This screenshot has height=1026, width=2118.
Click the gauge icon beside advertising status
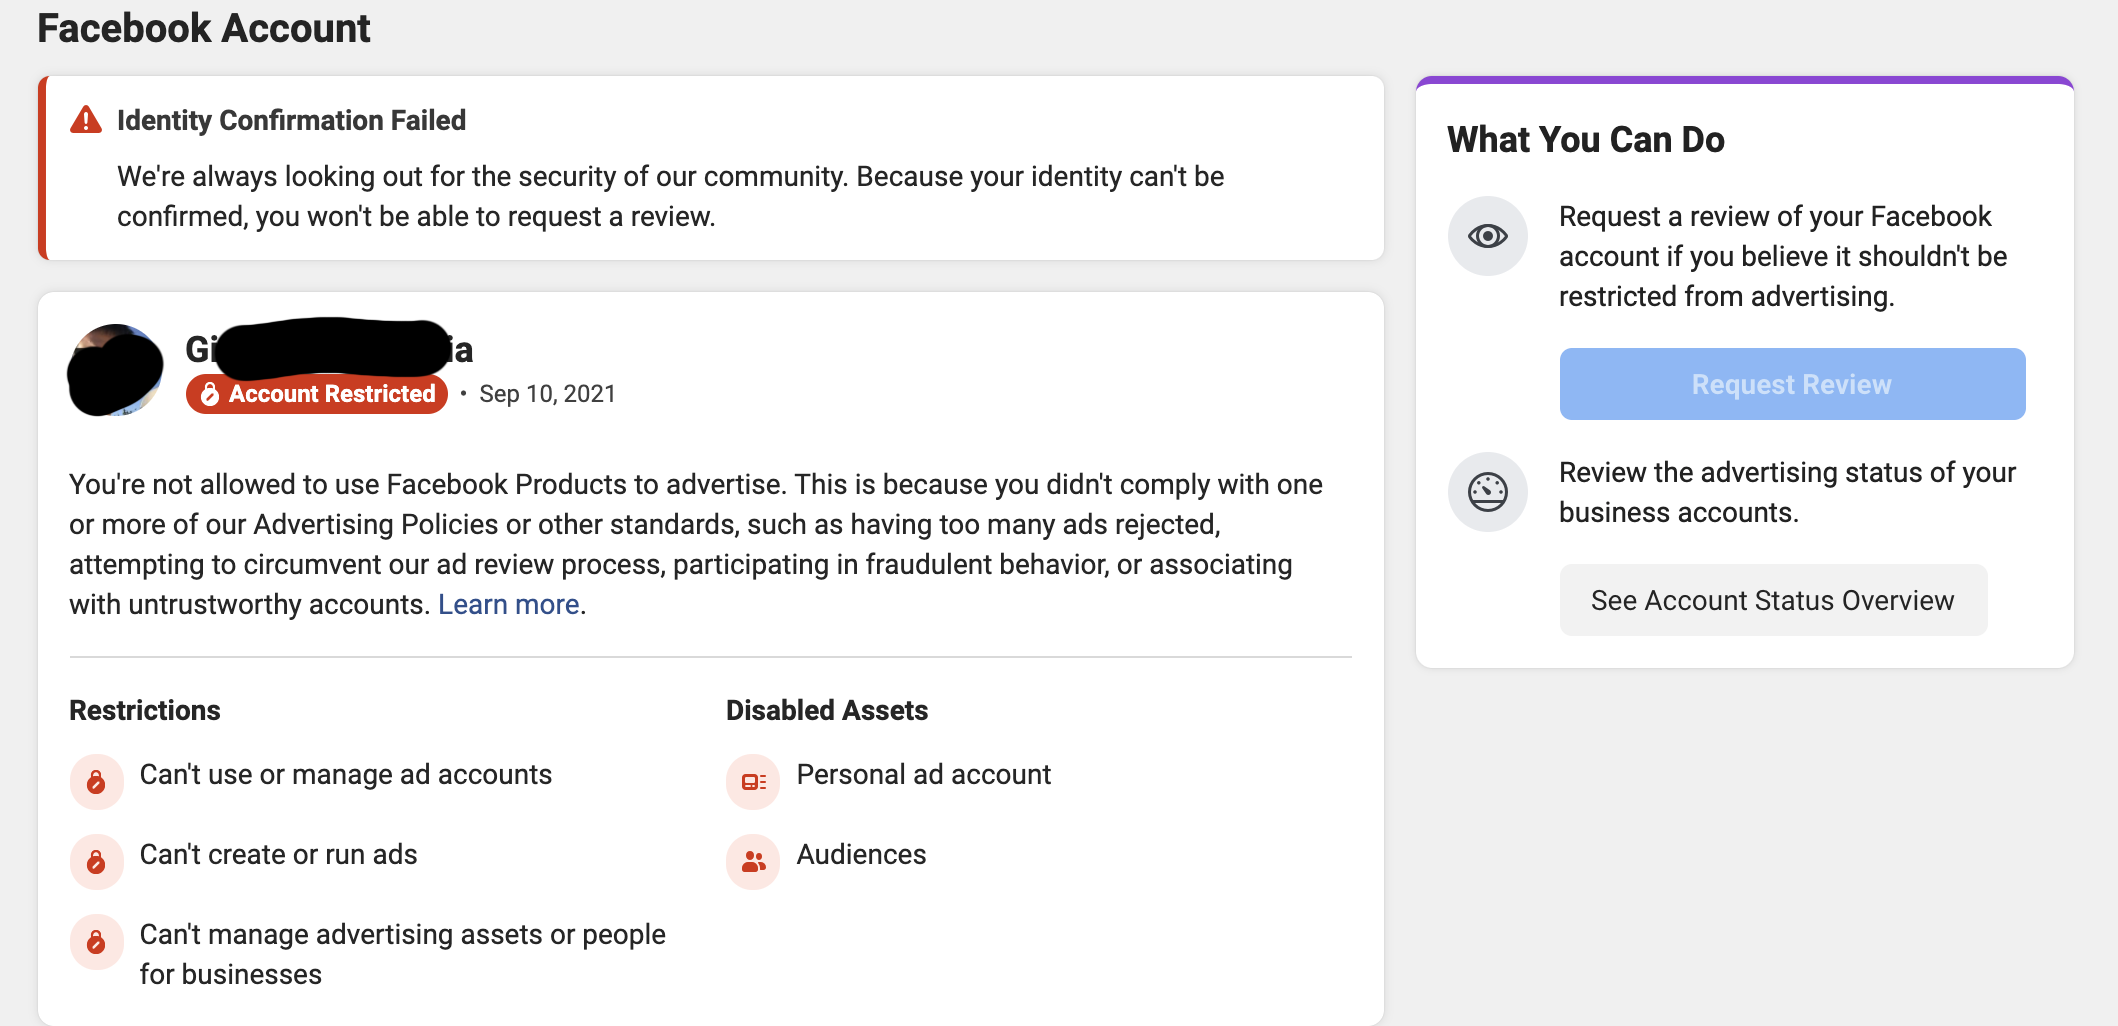point(1488,492)
